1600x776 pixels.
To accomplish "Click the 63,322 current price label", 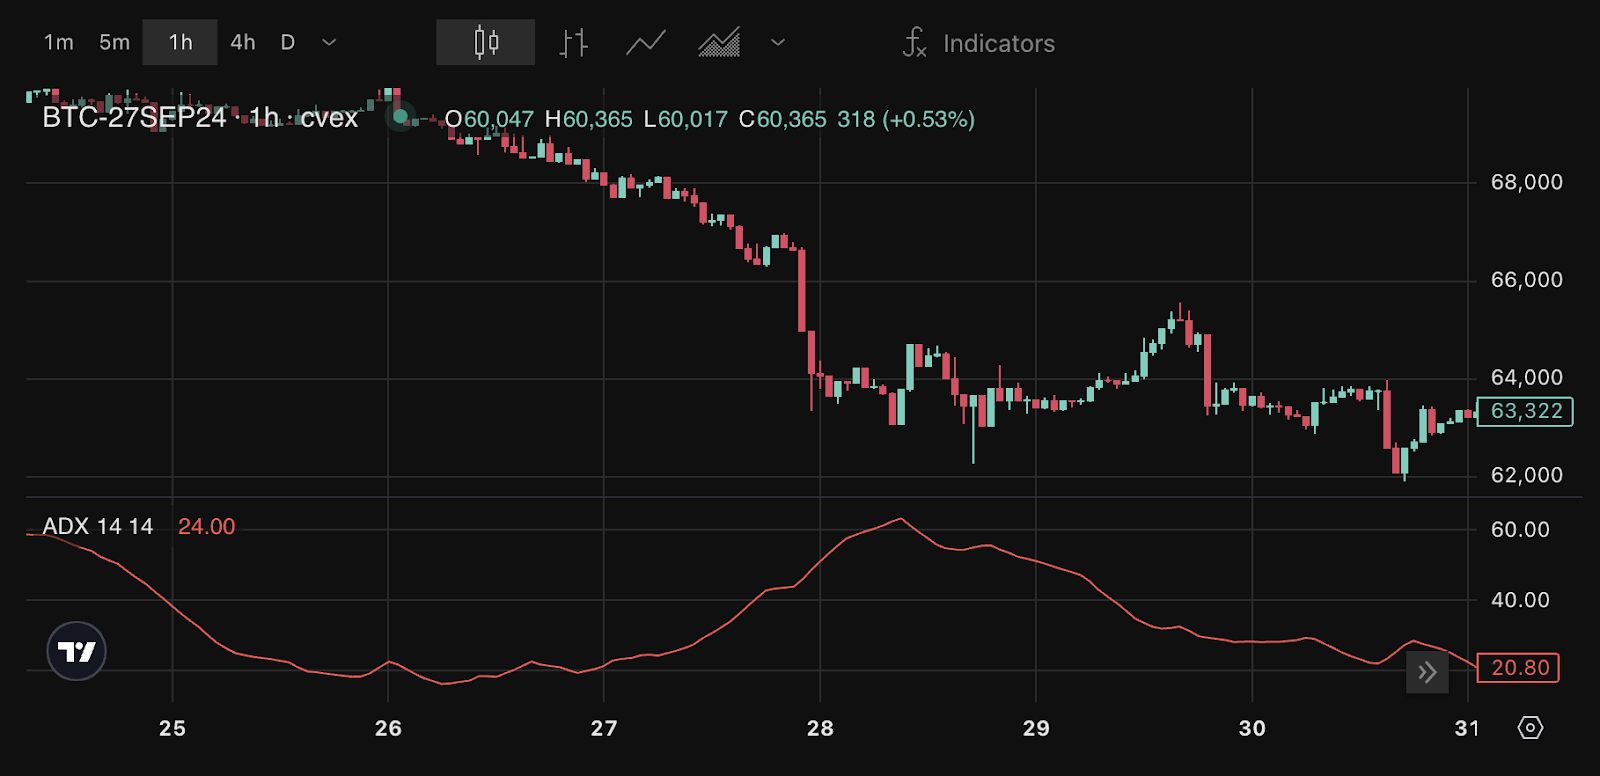I will click(x=1525, y=411).
